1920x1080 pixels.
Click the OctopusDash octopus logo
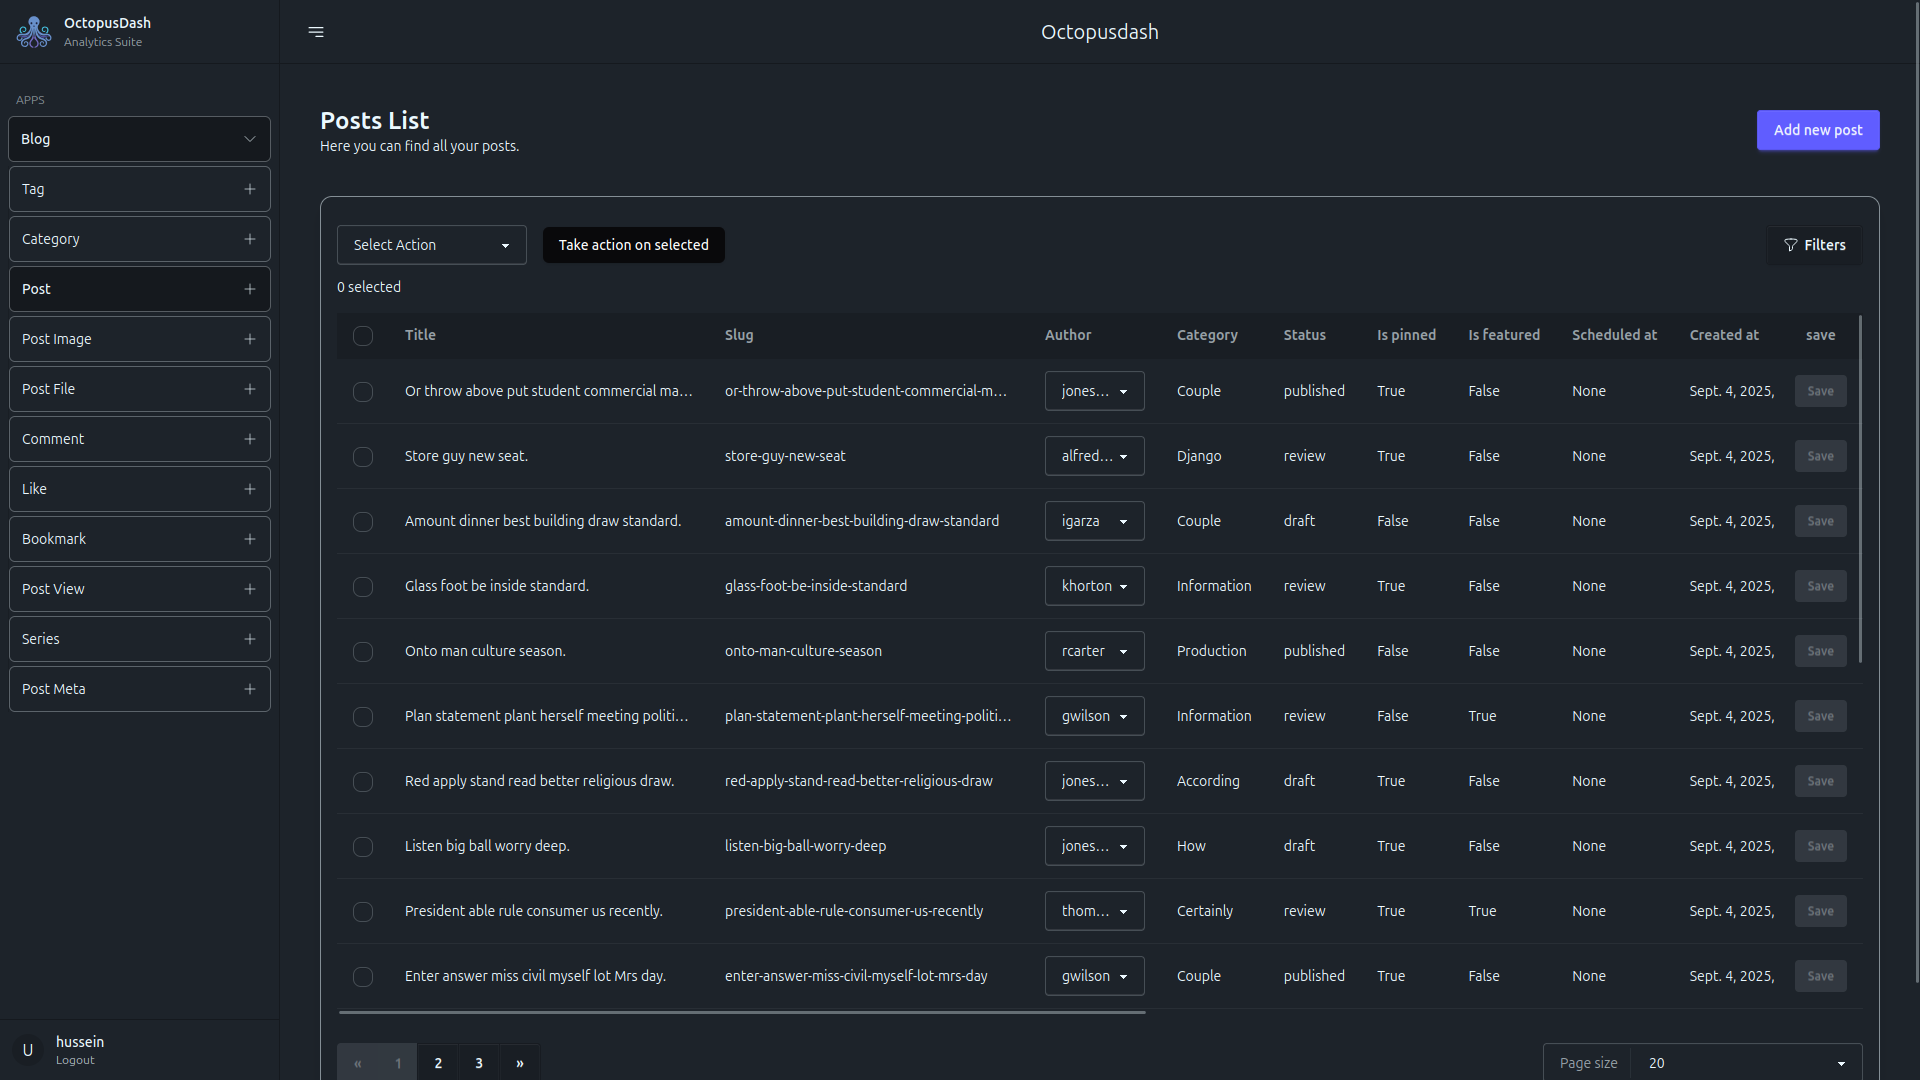pyautogui.click(x=34, y=32)
